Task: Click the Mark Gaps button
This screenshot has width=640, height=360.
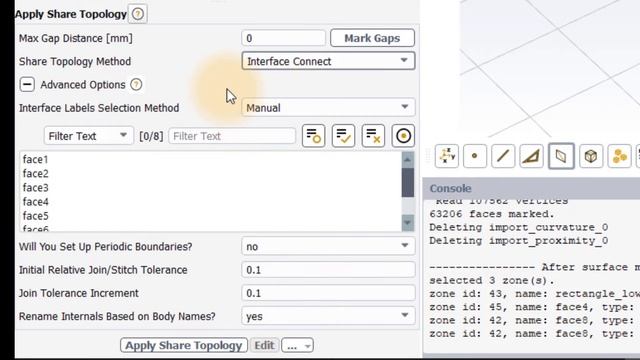Action: (372, 38)
